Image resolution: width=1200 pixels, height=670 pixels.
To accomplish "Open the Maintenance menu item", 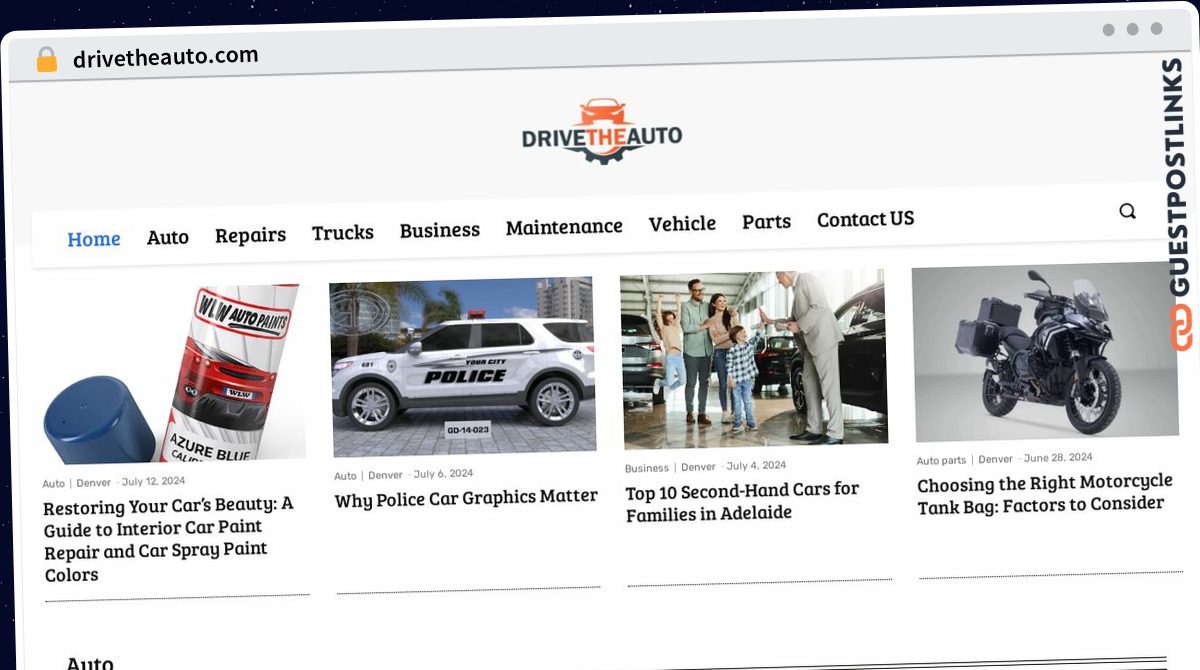I will [x=564, y=227].
